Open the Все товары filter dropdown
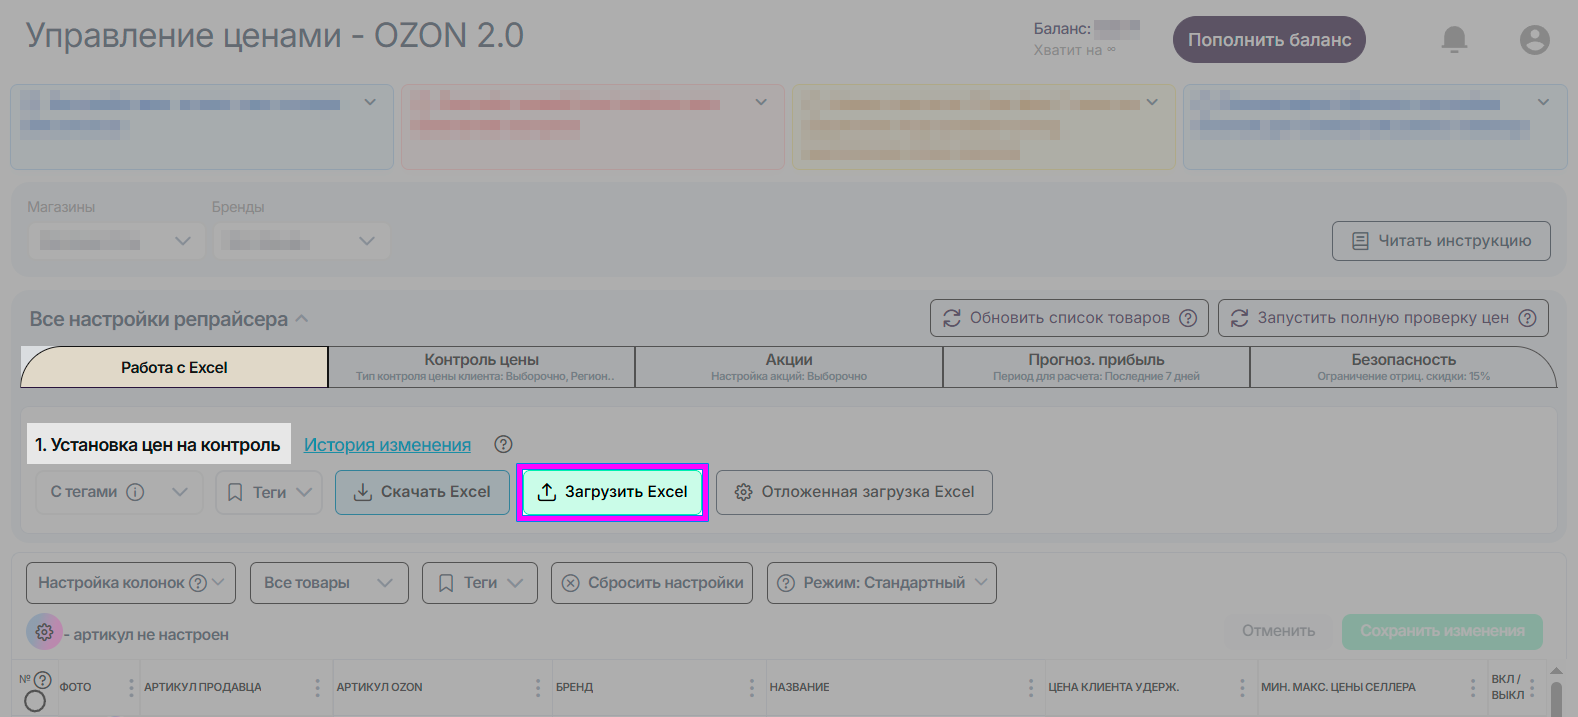This screenshot has height=717, width=1578. [x=329, y=583]
